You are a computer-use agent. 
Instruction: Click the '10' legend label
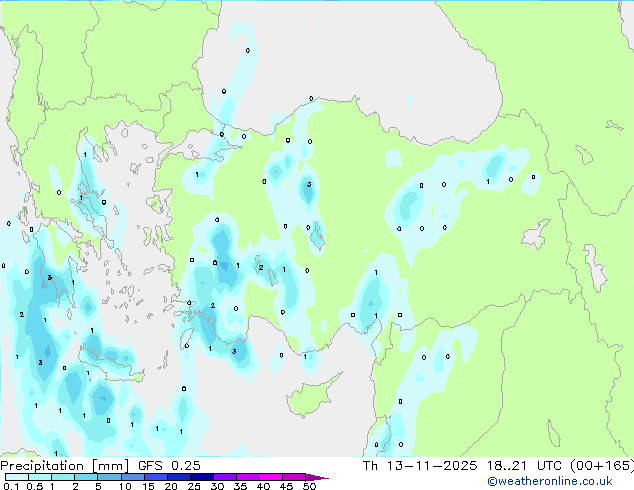tap(125, 486)
